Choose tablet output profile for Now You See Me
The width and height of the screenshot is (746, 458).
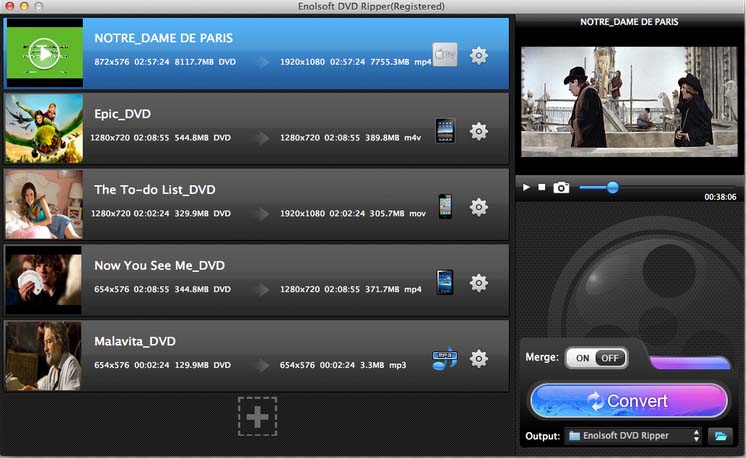click(445, 282)
